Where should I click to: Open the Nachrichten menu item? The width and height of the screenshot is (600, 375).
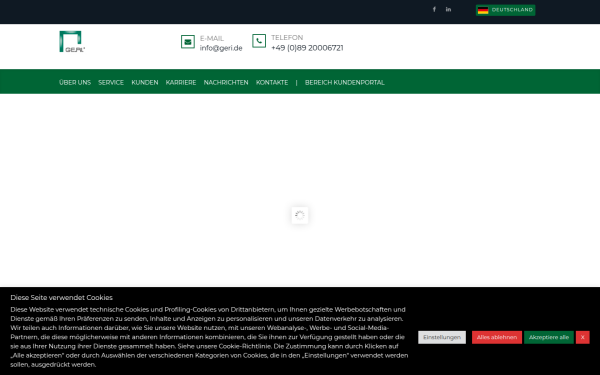coord(226,82)
